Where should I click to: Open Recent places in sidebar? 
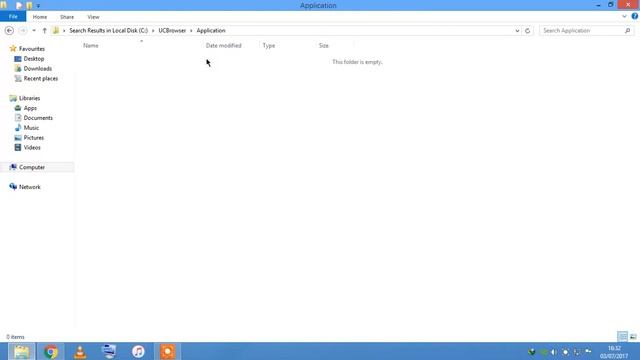[x=41, y=78]
